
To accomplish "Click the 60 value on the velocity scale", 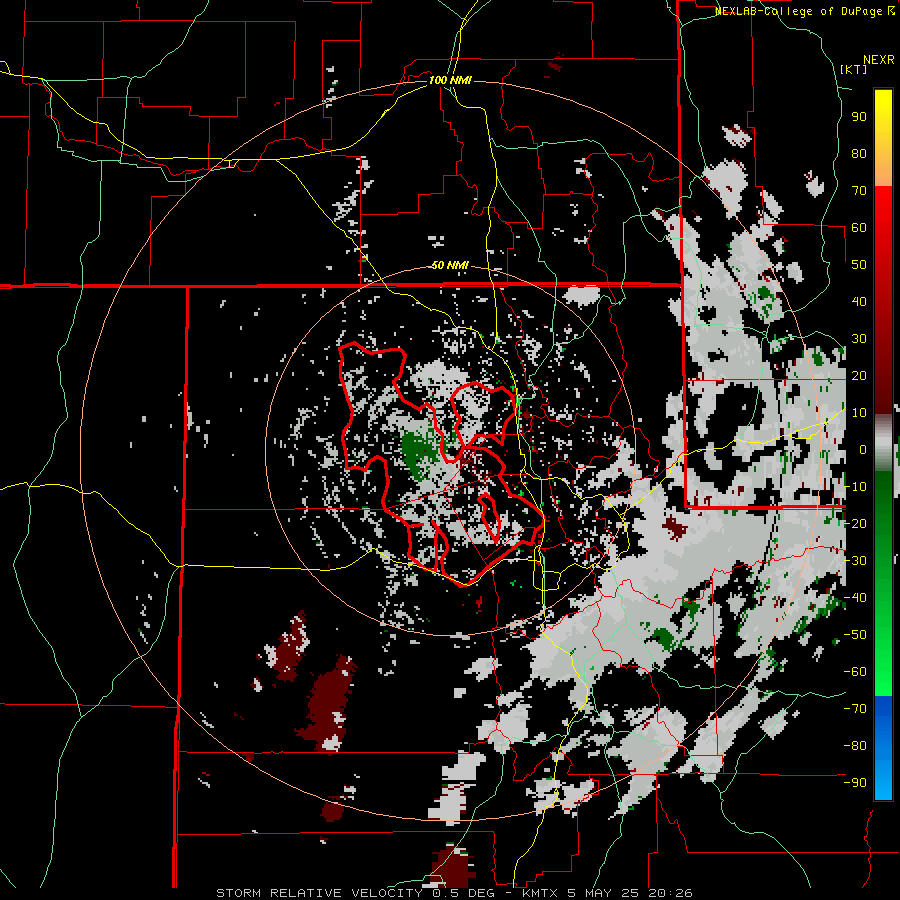I will tap(859, 227).
